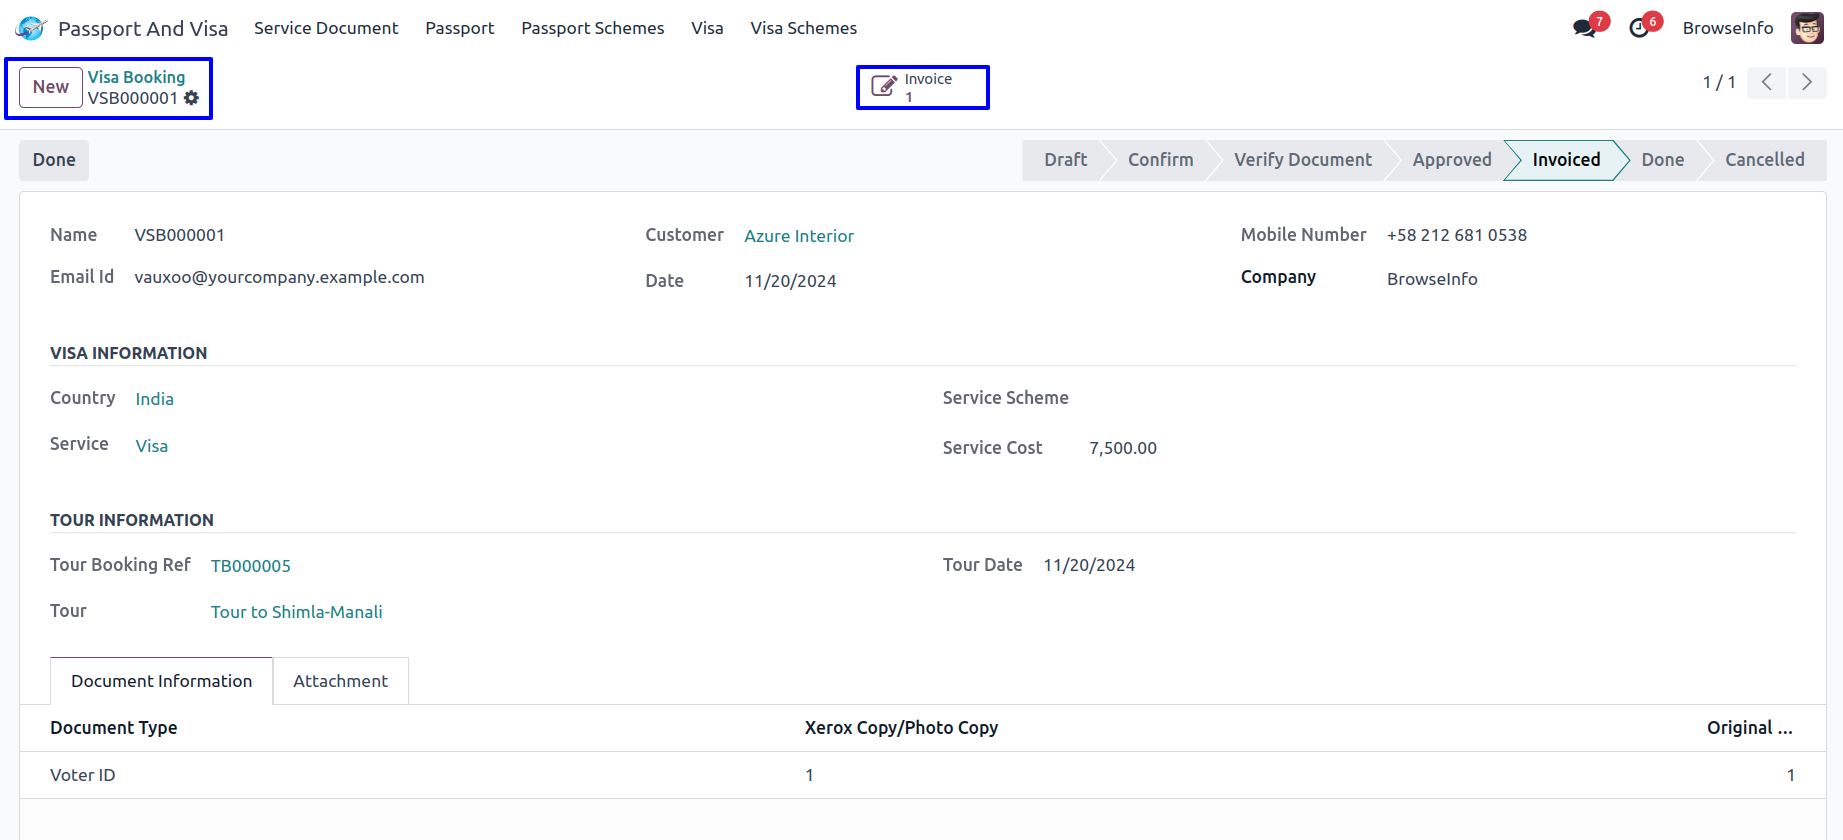Click the Original column header
Screen dimensions: 1843x840
tap(1749, 728)
